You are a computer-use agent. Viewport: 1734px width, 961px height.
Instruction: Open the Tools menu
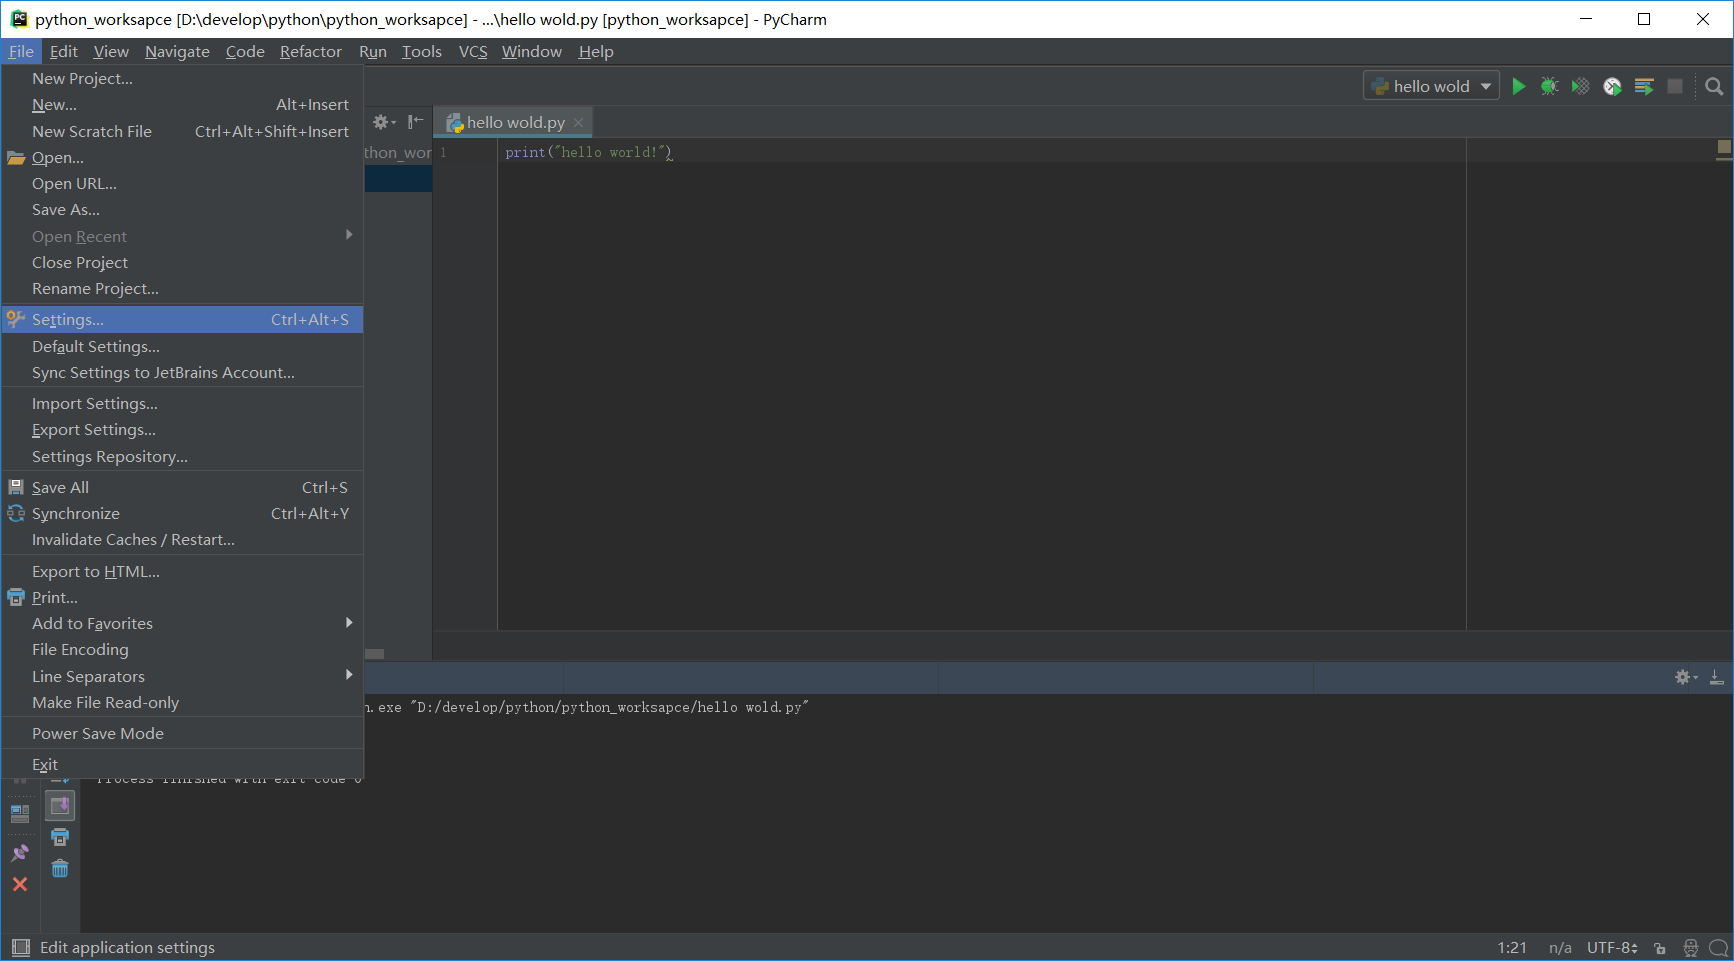tap(421, 51)
